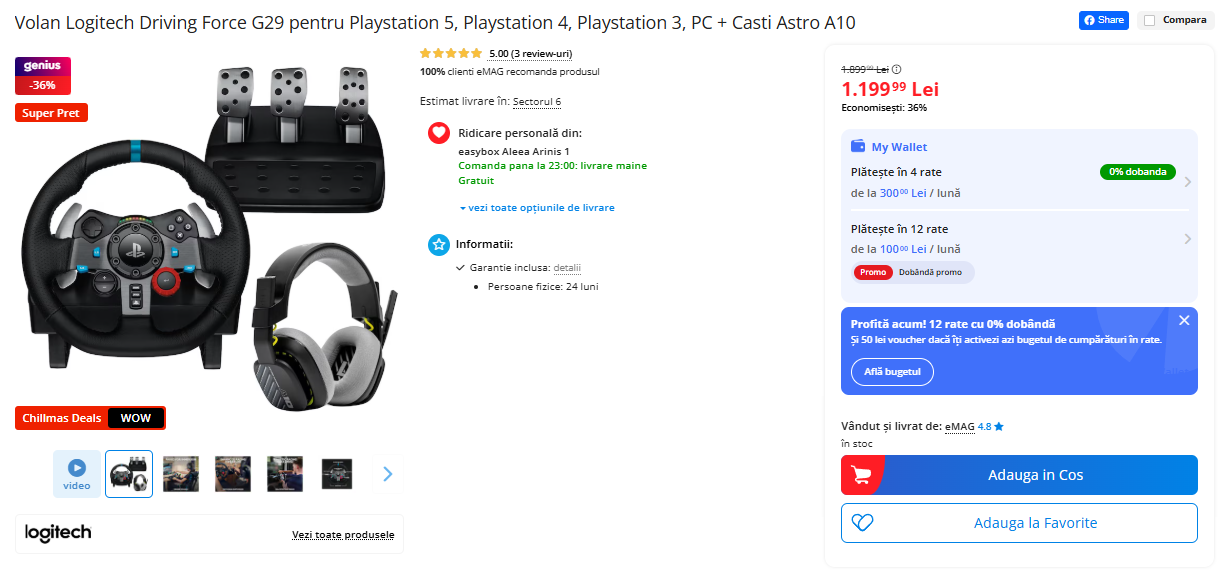1229x579 pixels.
Task: Open the Sectorul 6 delivery link
Action: 536,101
